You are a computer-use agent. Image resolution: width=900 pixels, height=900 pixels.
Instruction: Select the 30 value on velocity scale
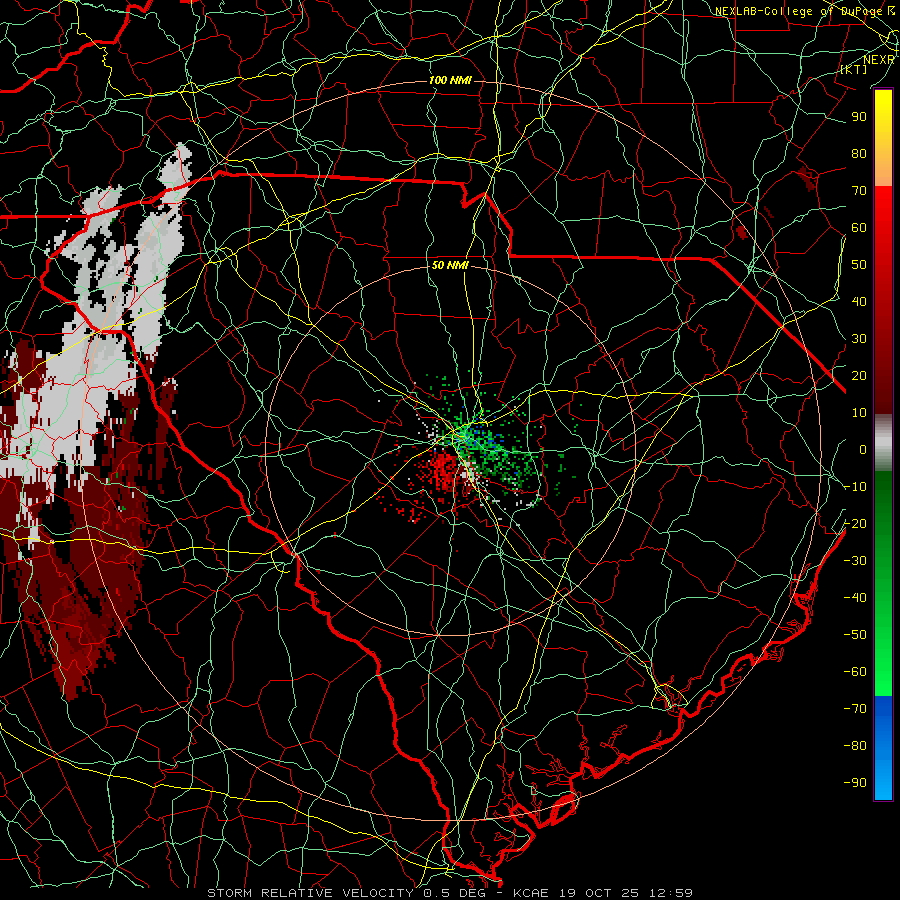tap(859, 339)
